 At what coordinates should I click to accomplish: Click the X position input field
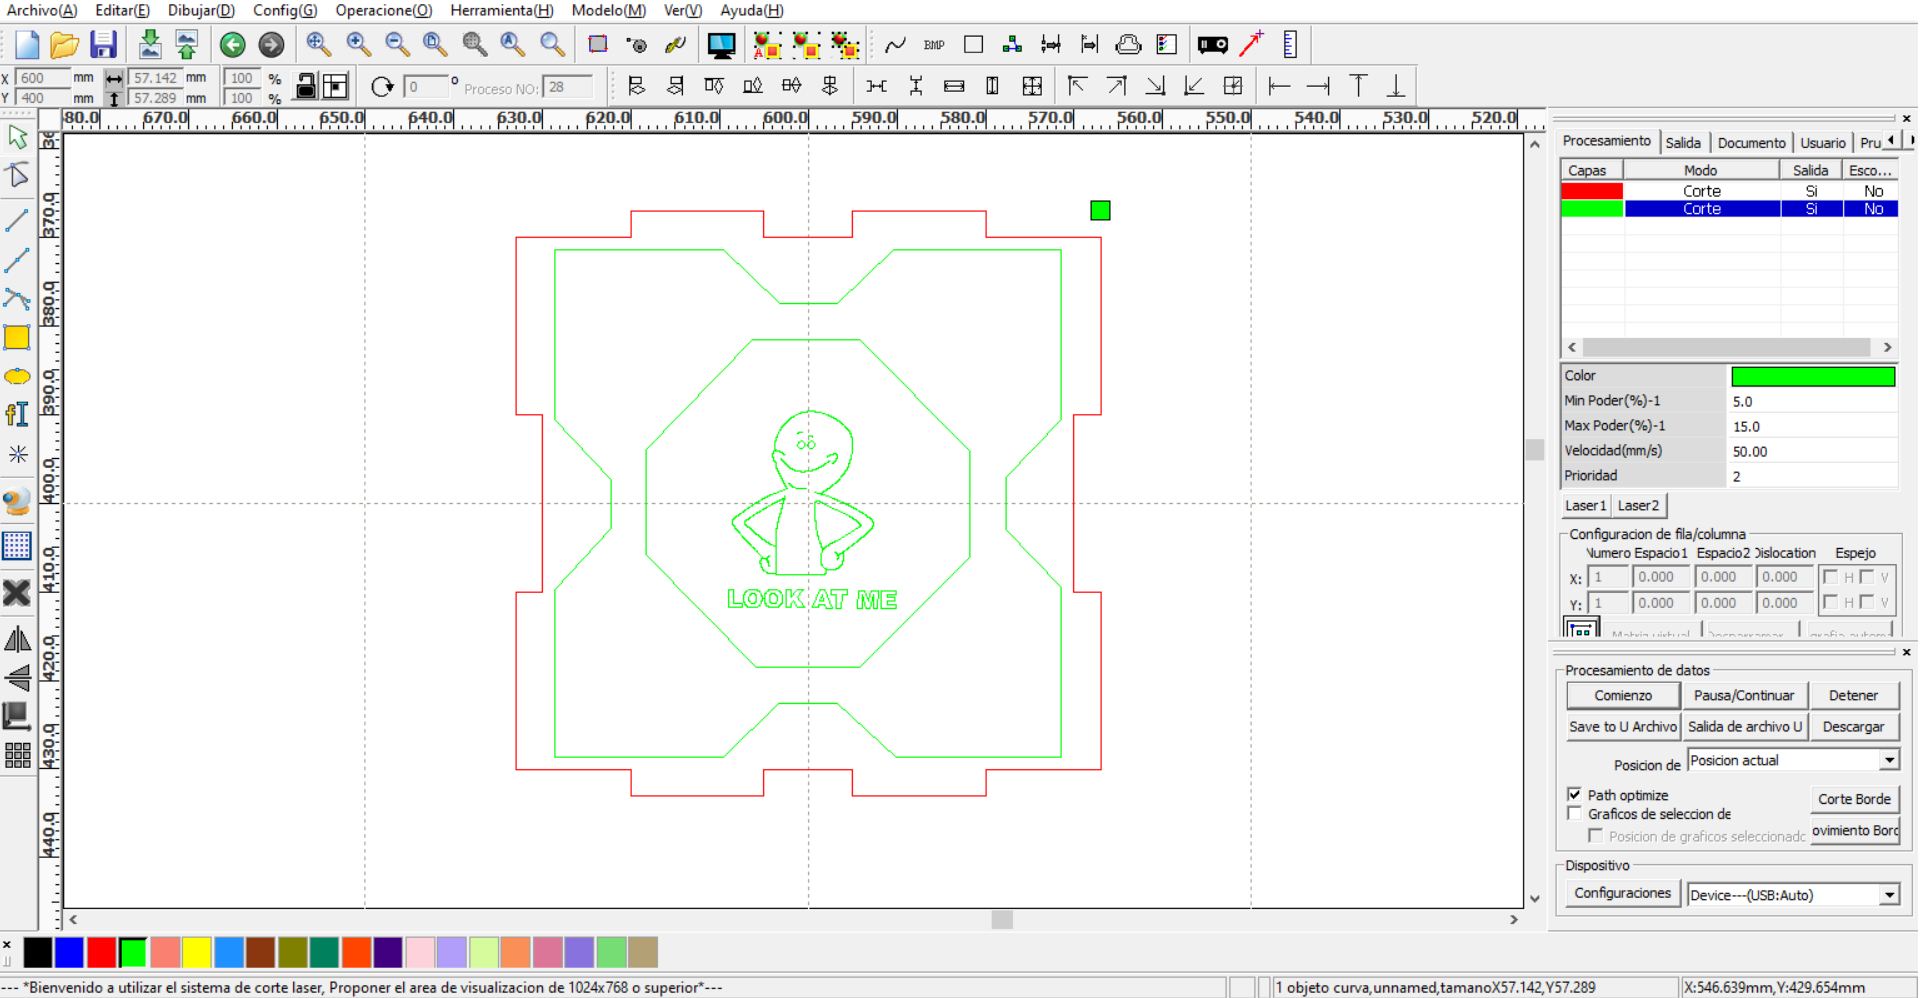[42, 78]
